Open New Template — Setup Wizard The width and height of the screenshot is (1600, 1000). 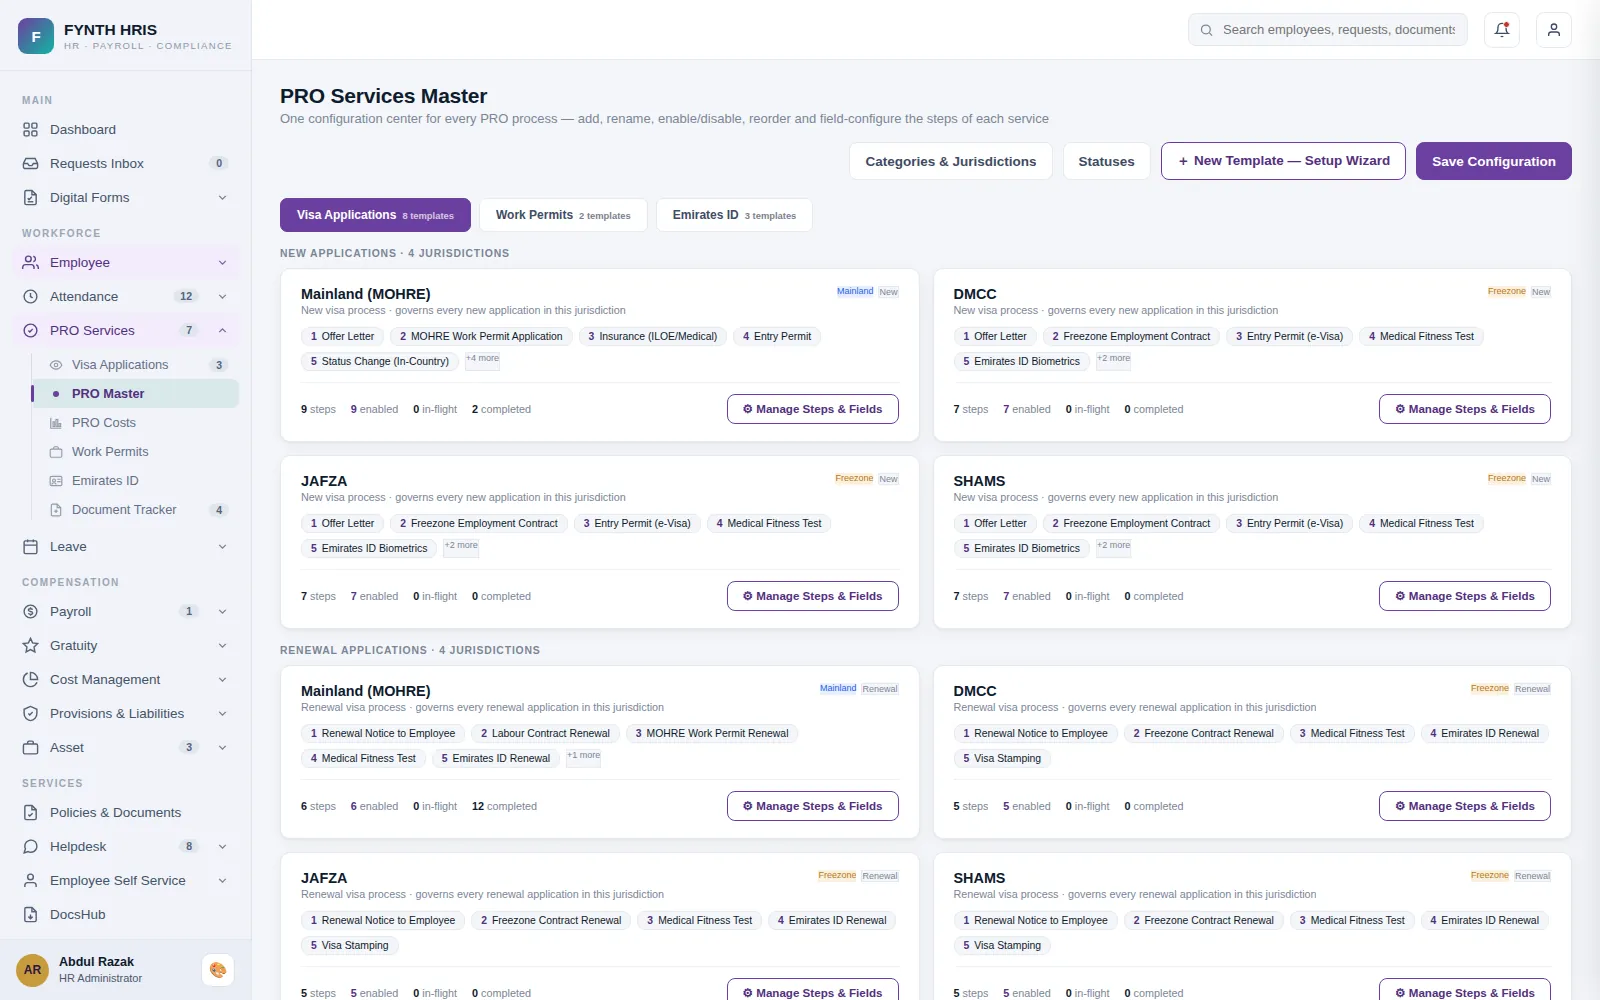(x=1283, y=161)
